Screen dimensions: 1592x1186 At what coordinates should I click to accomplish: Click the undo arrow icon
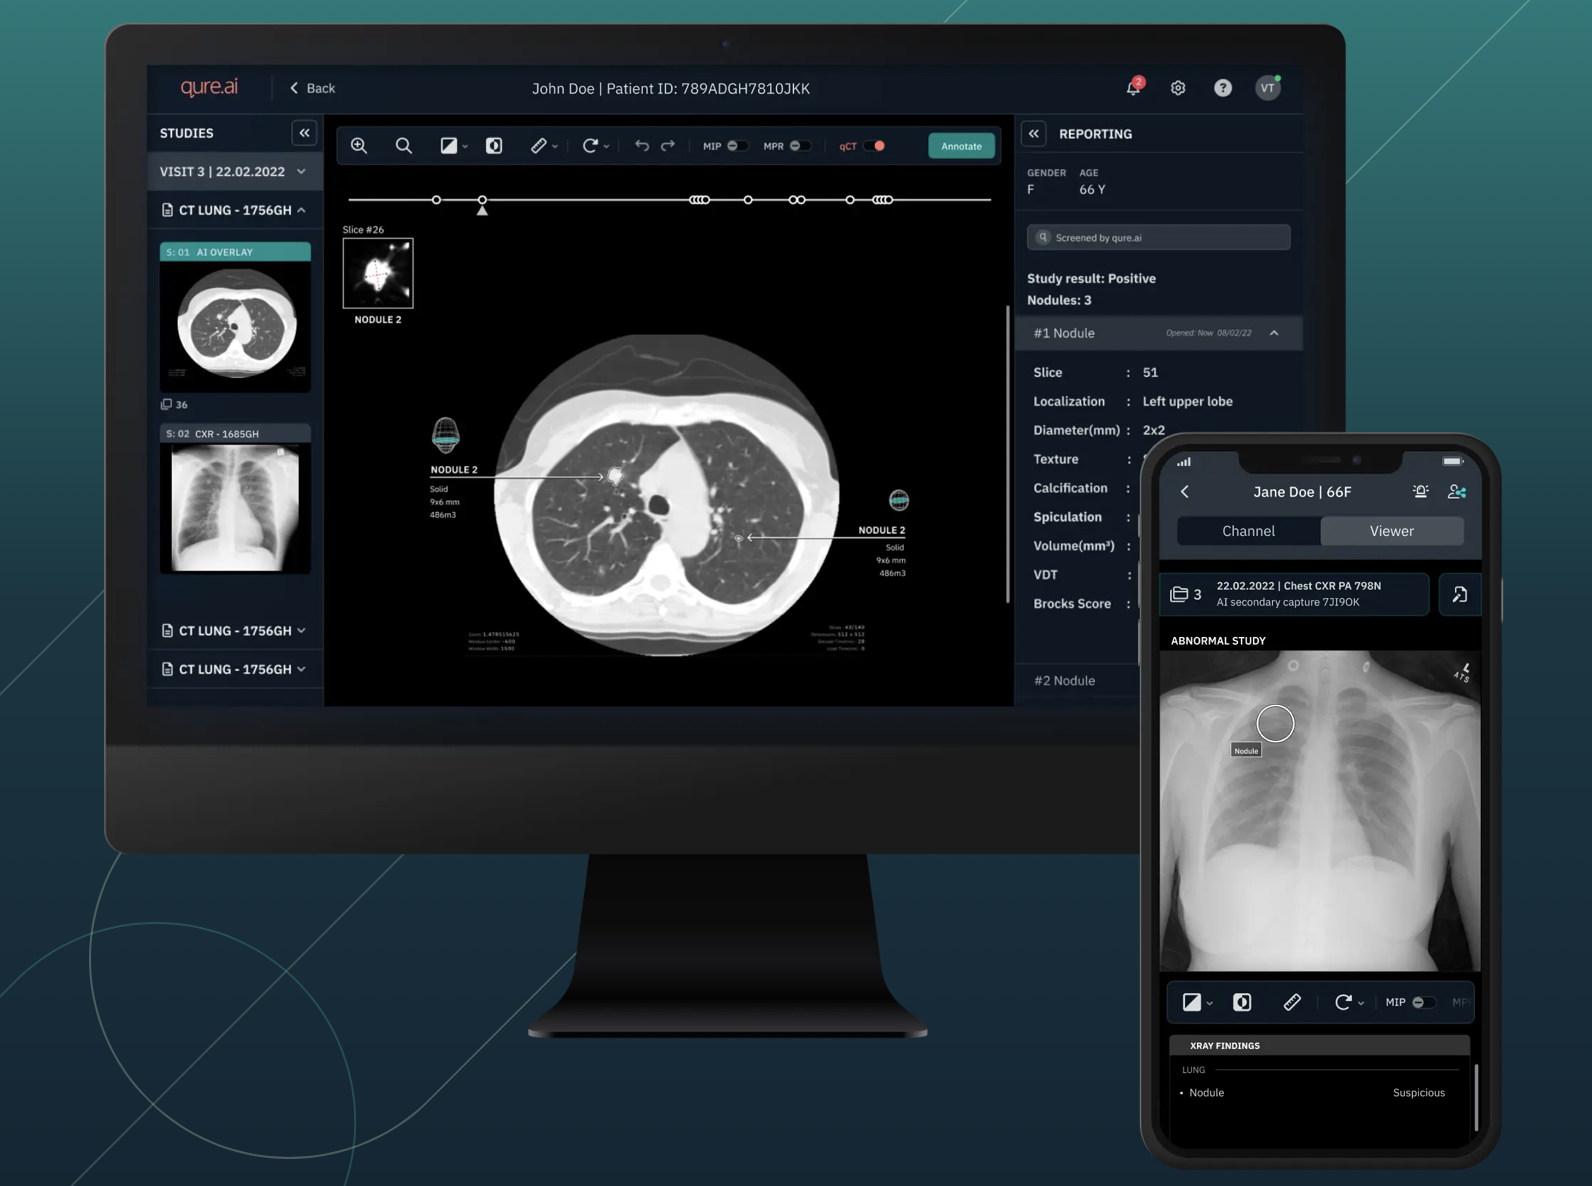(641, 146)
